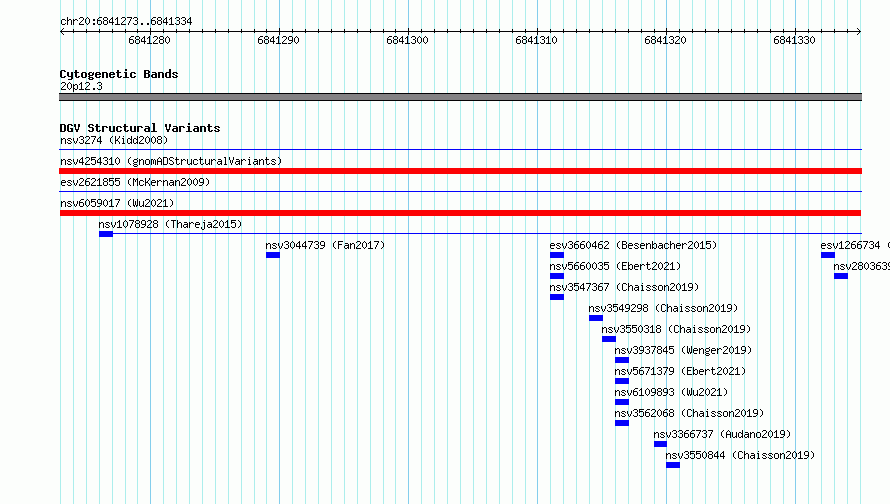Open the nsv3044739 (Fan2017) label

pos(325,245)
